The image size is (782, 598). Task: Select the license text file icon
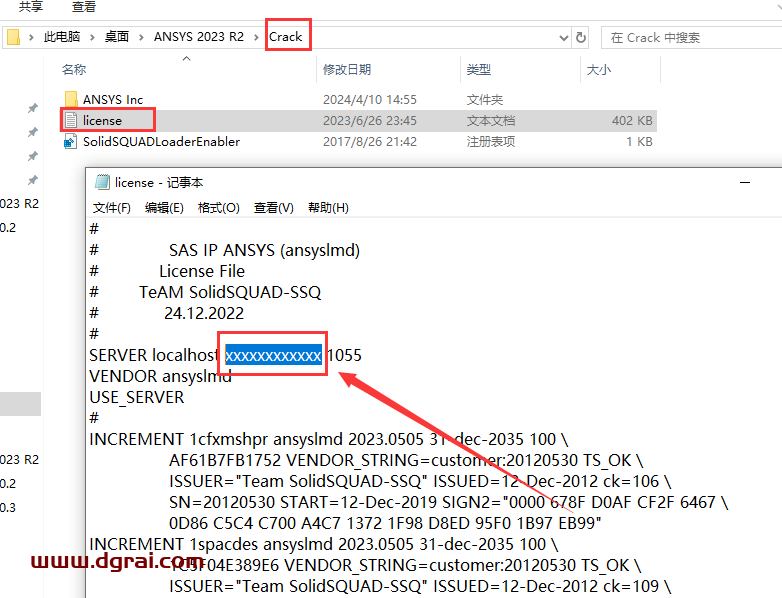coord(71,120)
